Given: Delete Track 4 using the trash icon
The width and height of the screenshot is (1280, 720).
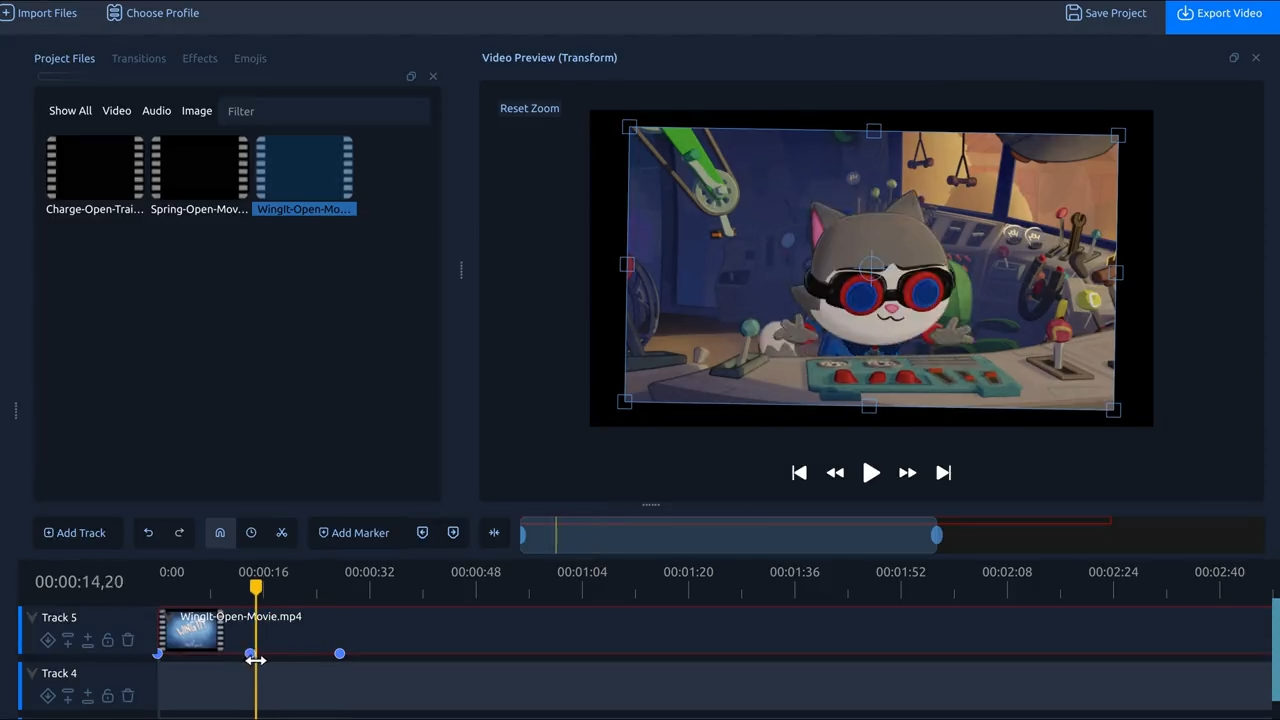Looking at the screenshot, I should (x=127, y=696).
